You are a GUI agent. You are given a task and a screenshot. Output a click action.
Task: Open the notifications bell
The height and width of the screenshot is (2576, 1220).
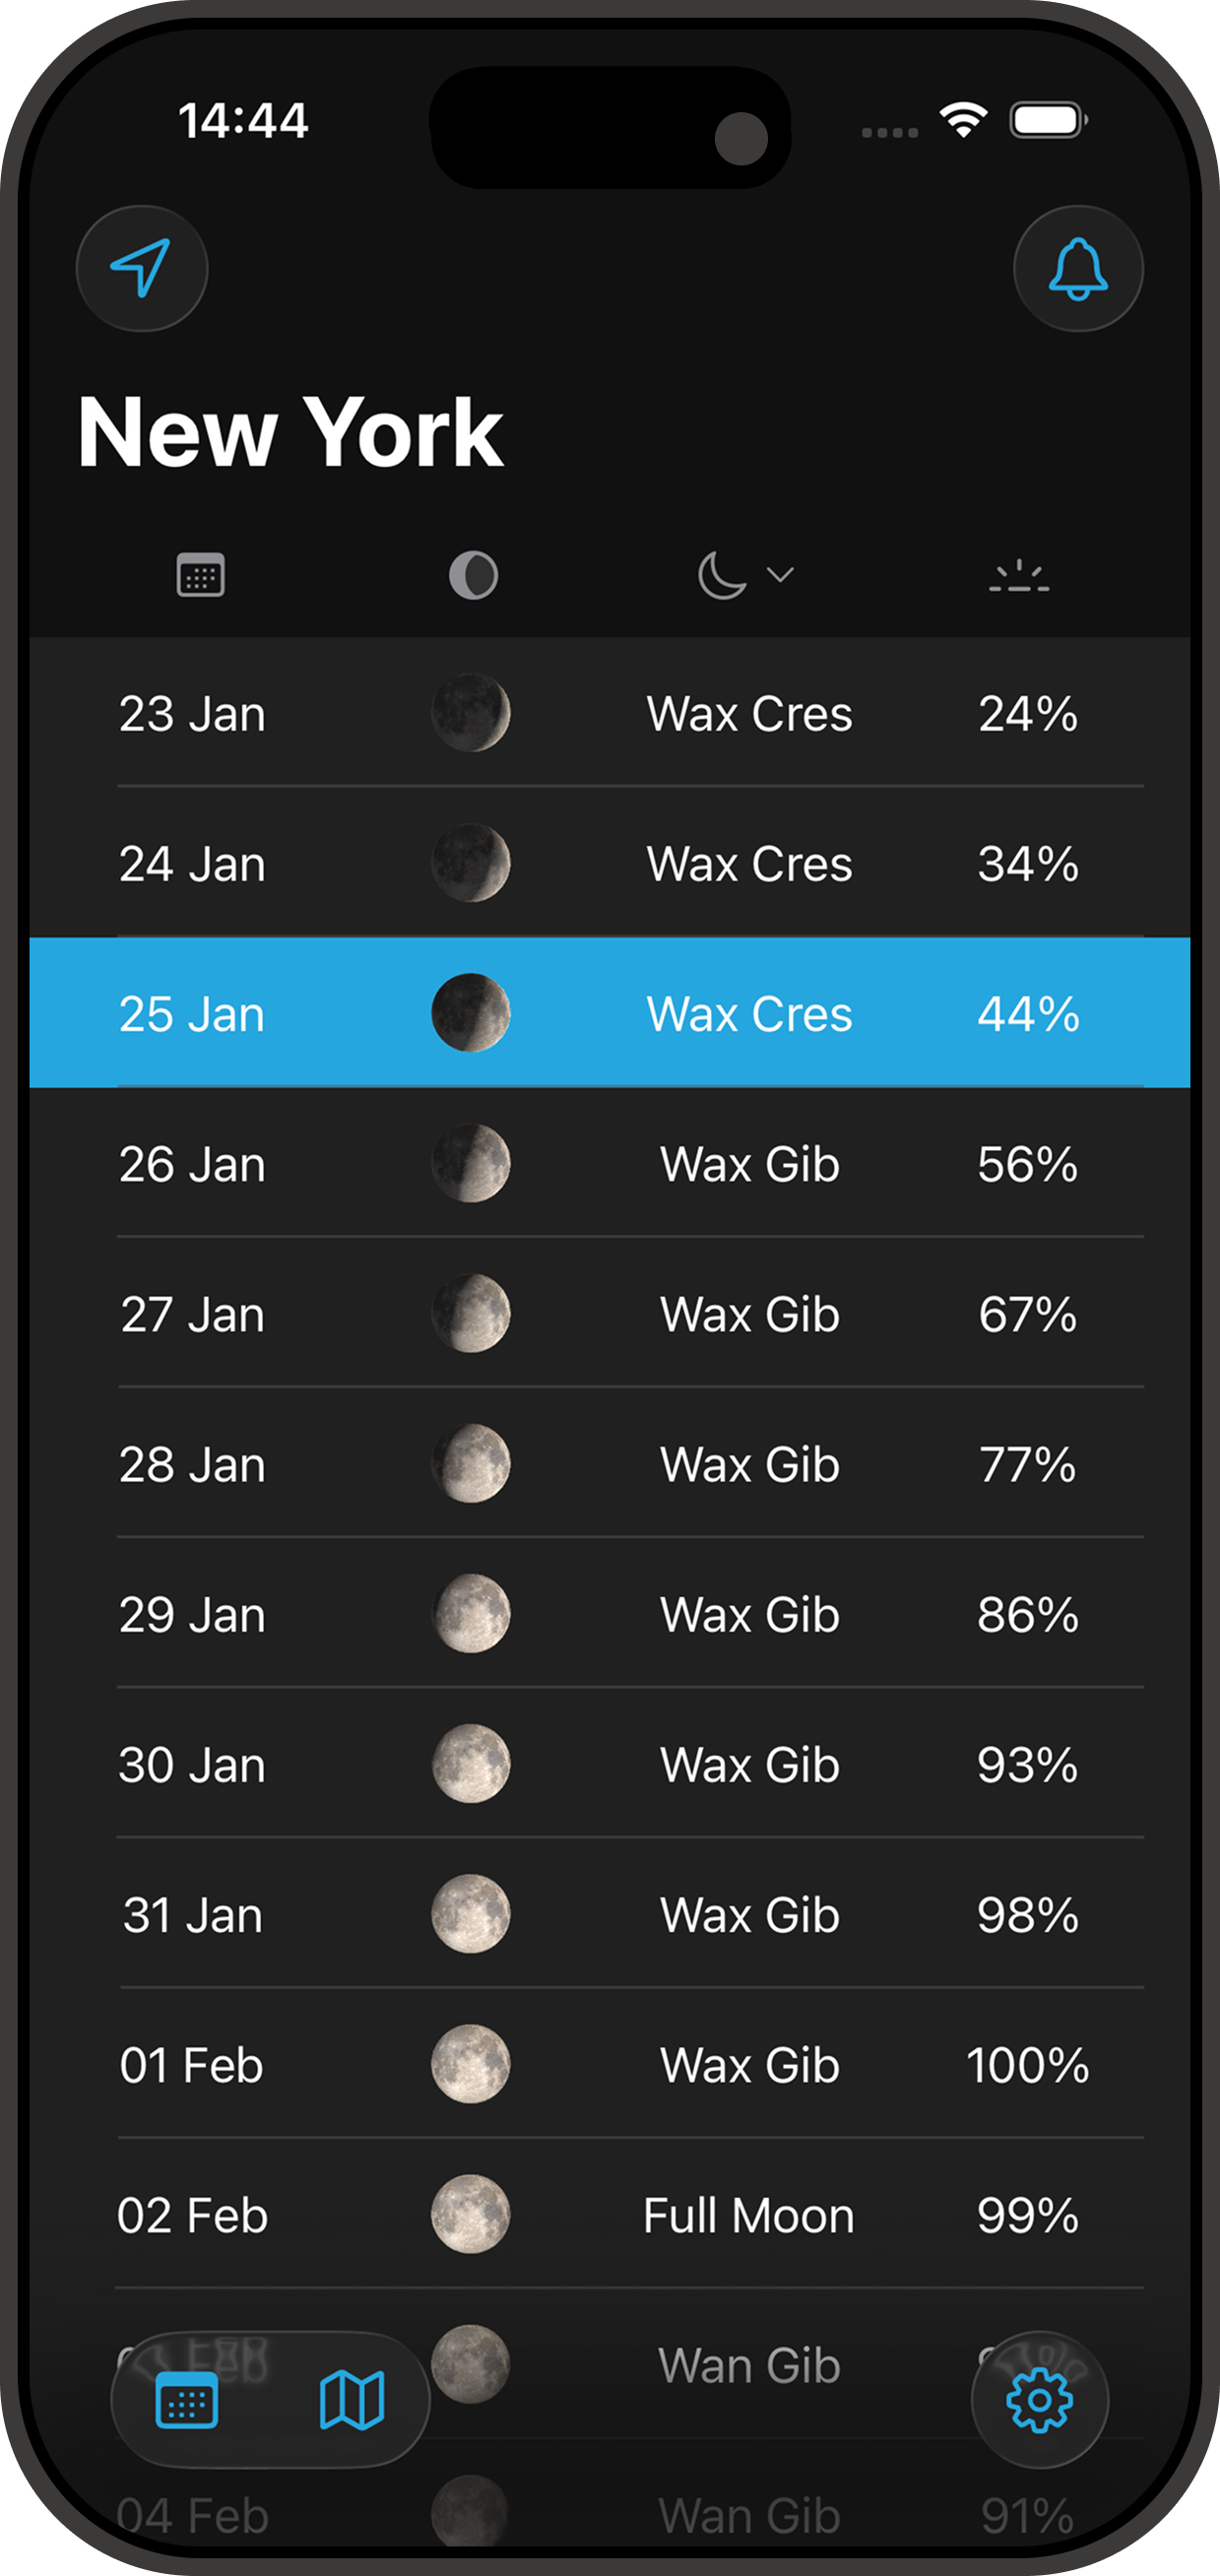click(1077, 268)
